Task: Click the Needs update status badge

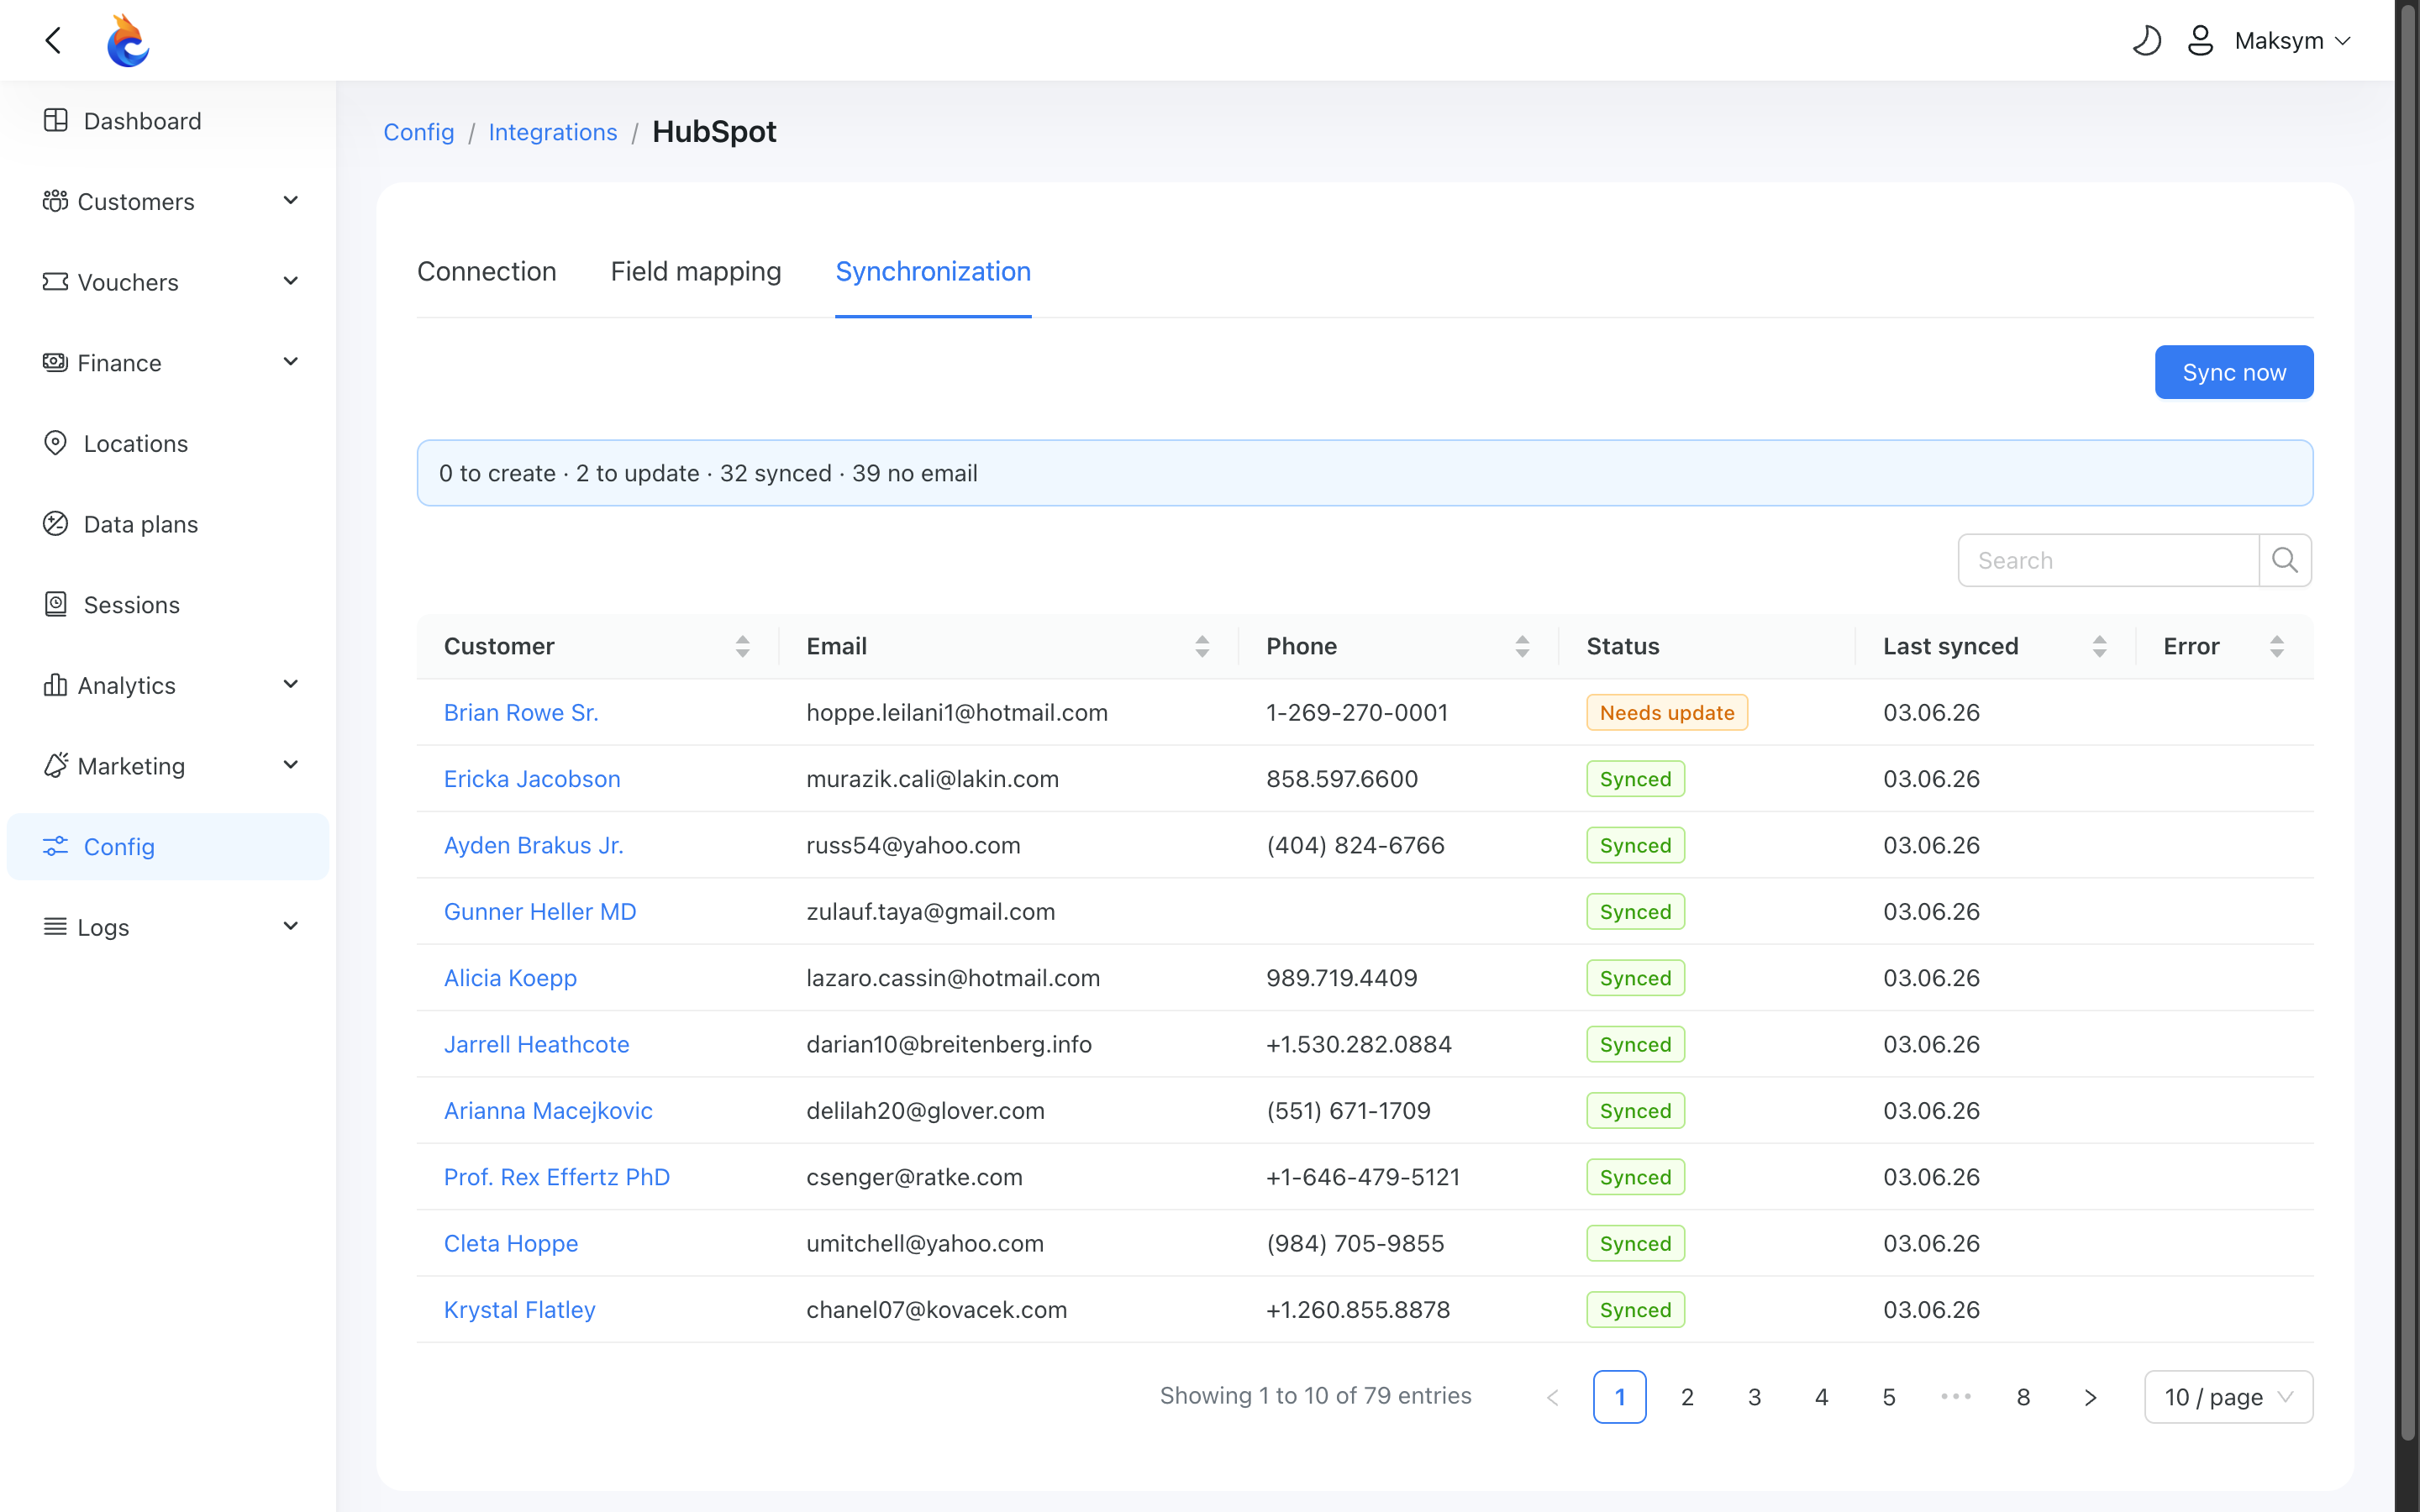Action: click(1667, 712)
